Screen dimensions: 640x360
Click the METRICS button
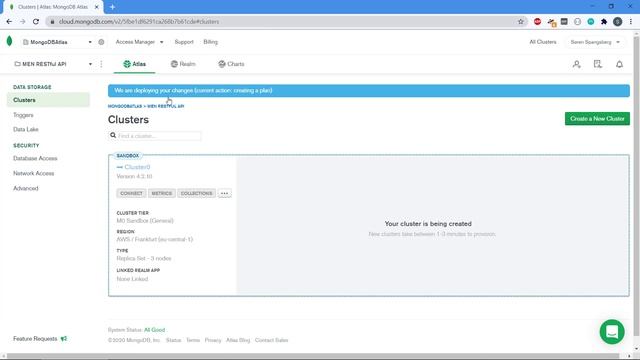click(162, 193)
